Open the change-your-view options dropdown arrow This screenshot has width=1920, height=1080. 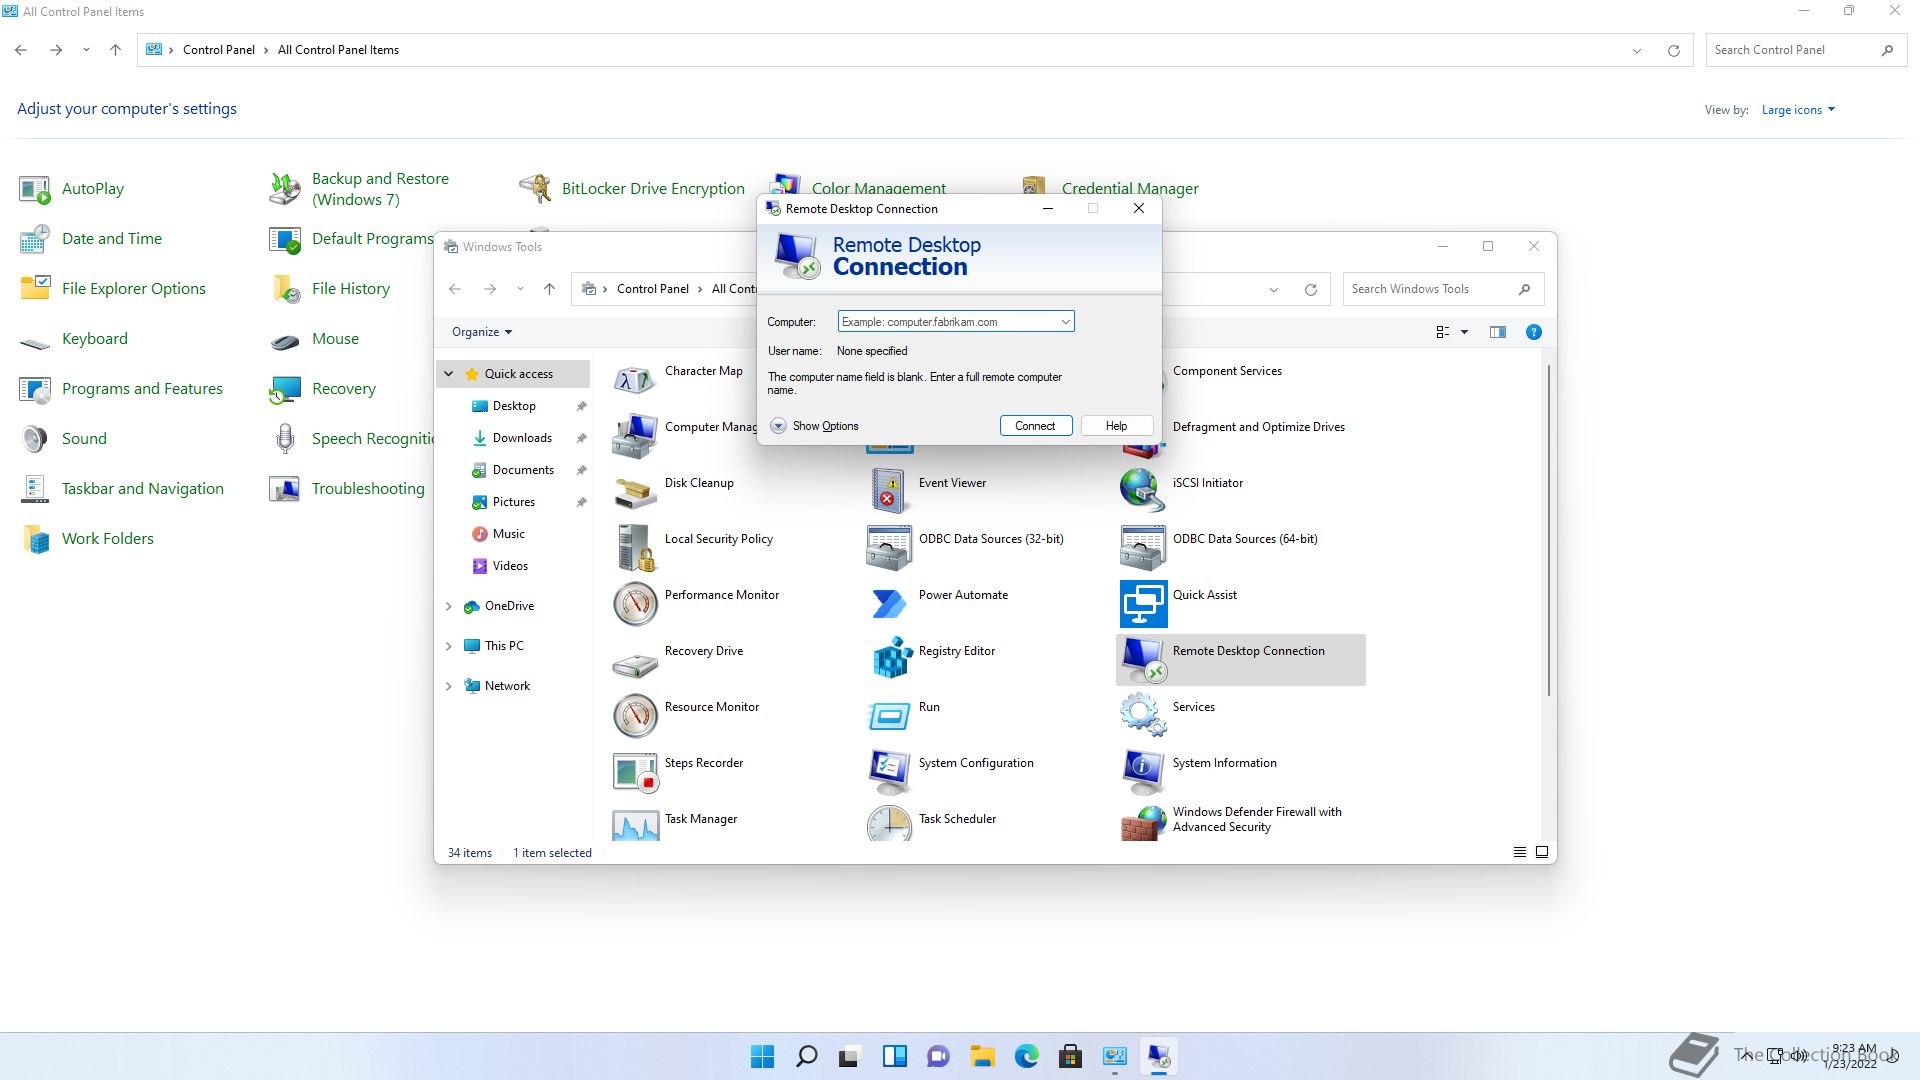(1464, 332)
